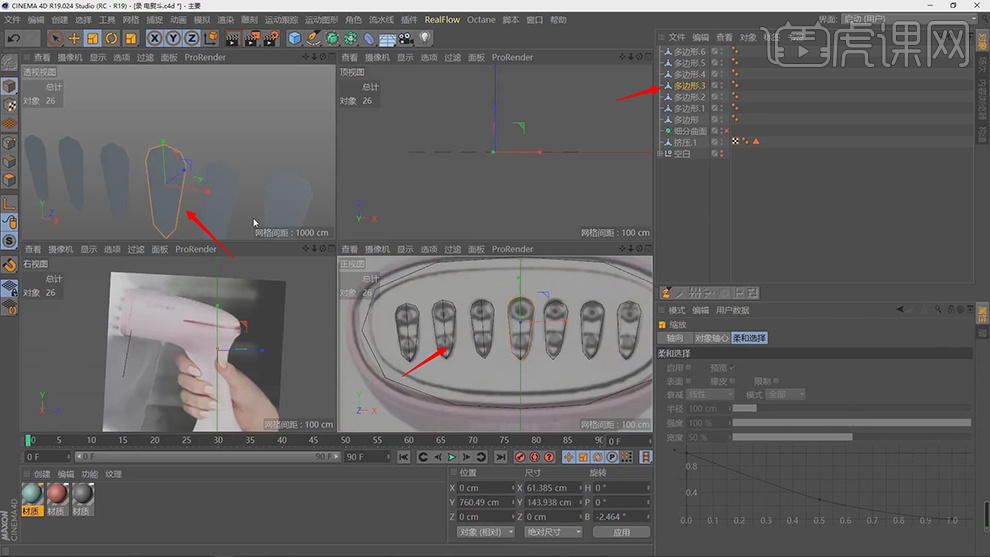Click the 强度 strength slider bar
This screenshot has width=990, height=557.
[x=850, y=423]
